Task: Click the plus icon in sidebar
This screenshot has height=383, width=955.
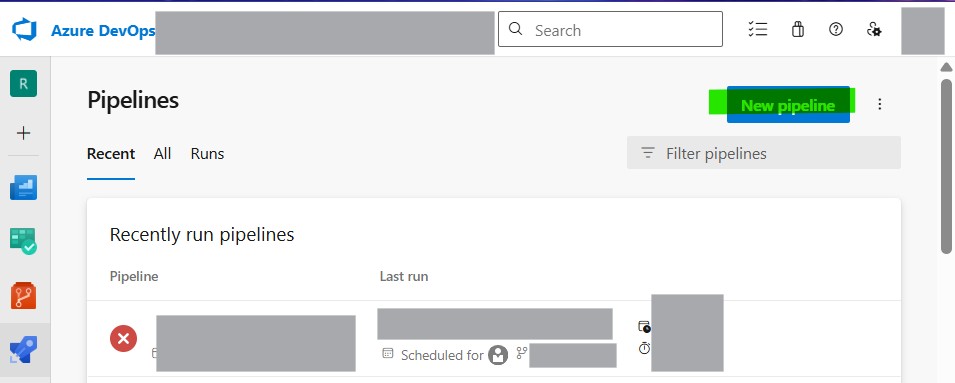Action: pyautogui.click(x=23, y=133)
